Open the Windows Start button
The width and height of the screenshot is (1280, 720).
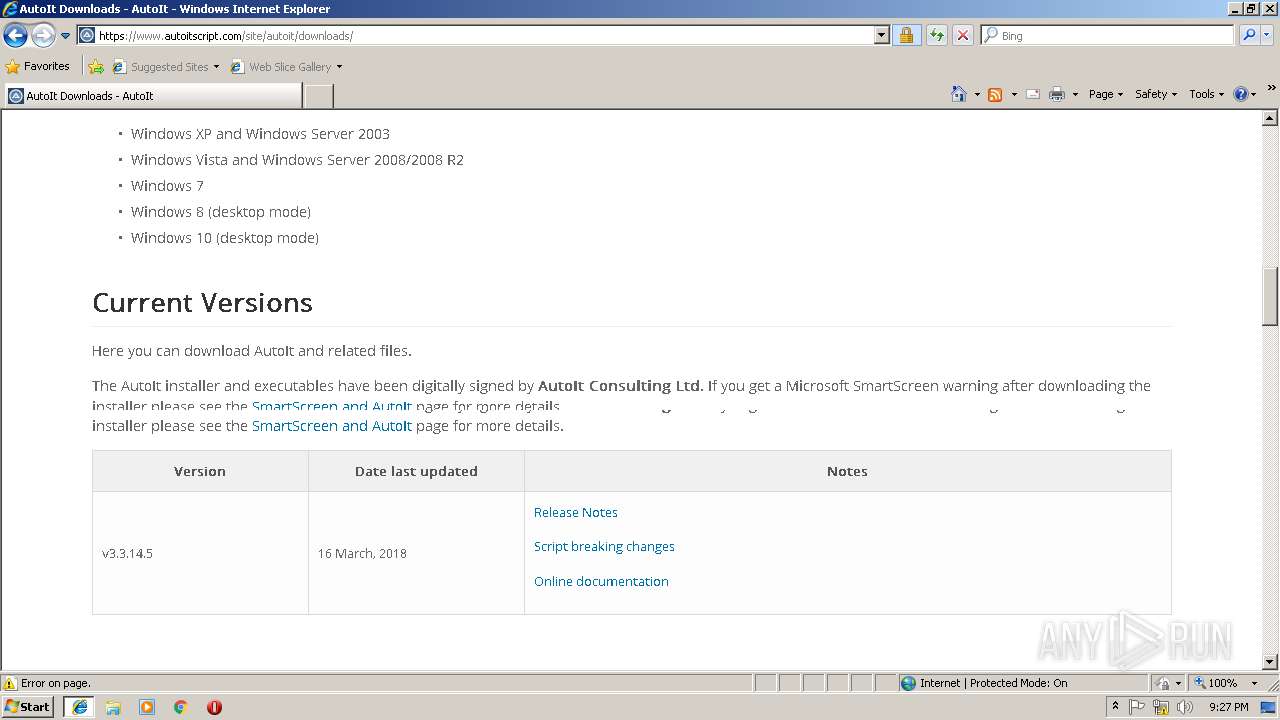coord(28,706)
